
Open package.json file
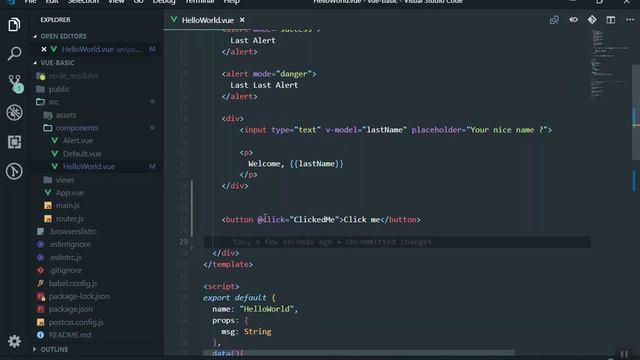tap(71, 309)
